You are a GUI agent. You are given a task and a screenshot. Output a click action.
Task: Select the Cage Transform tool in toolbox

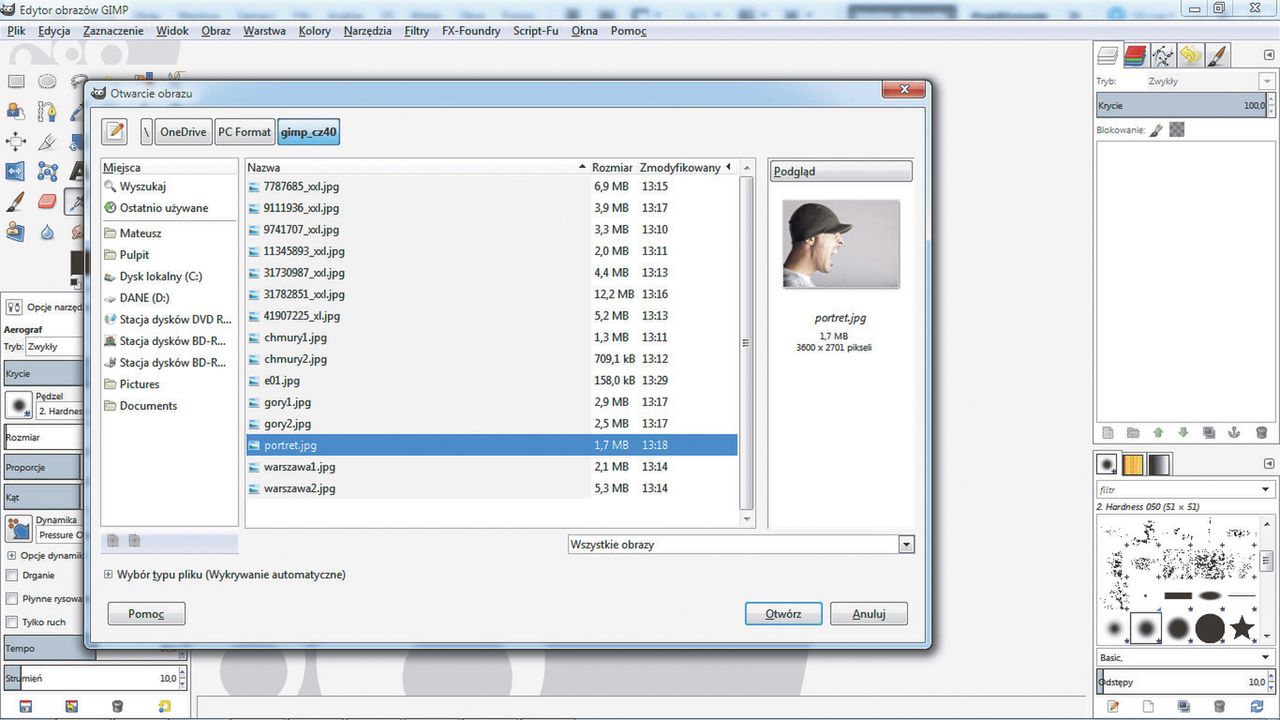pyautogui.click(x=47, y=171)
